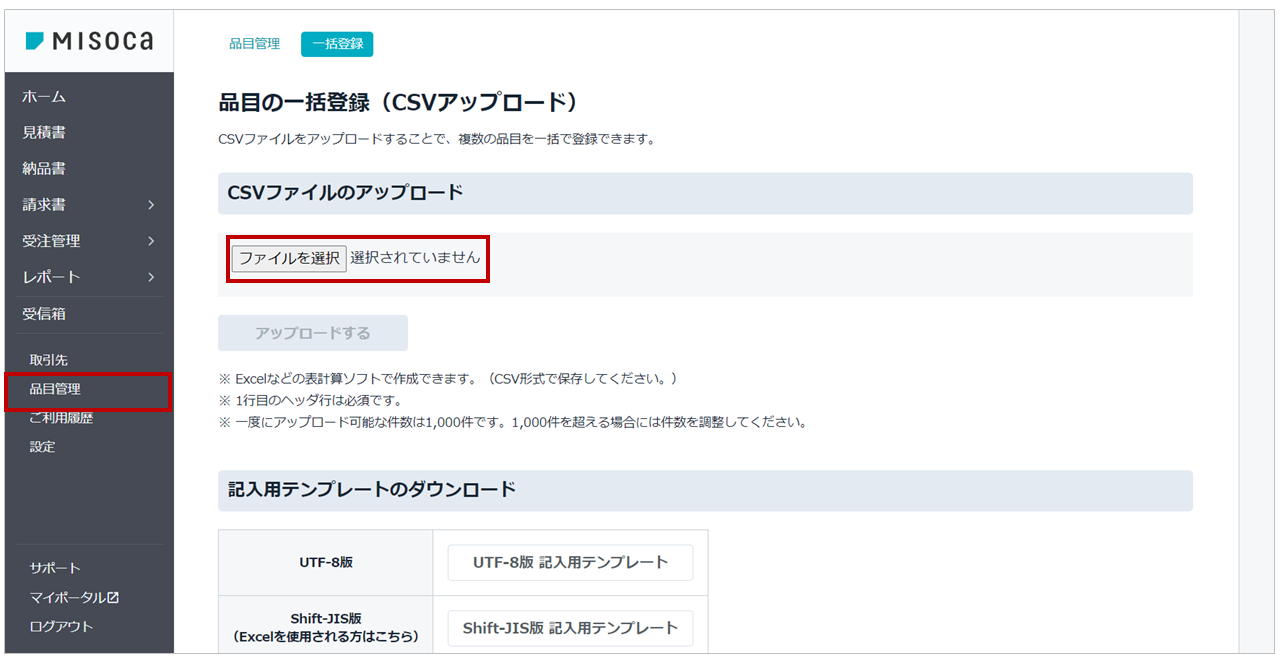Open 設定 in the sidebar
This screenshot has width=1280, height=662.
(x=43, y=447)
